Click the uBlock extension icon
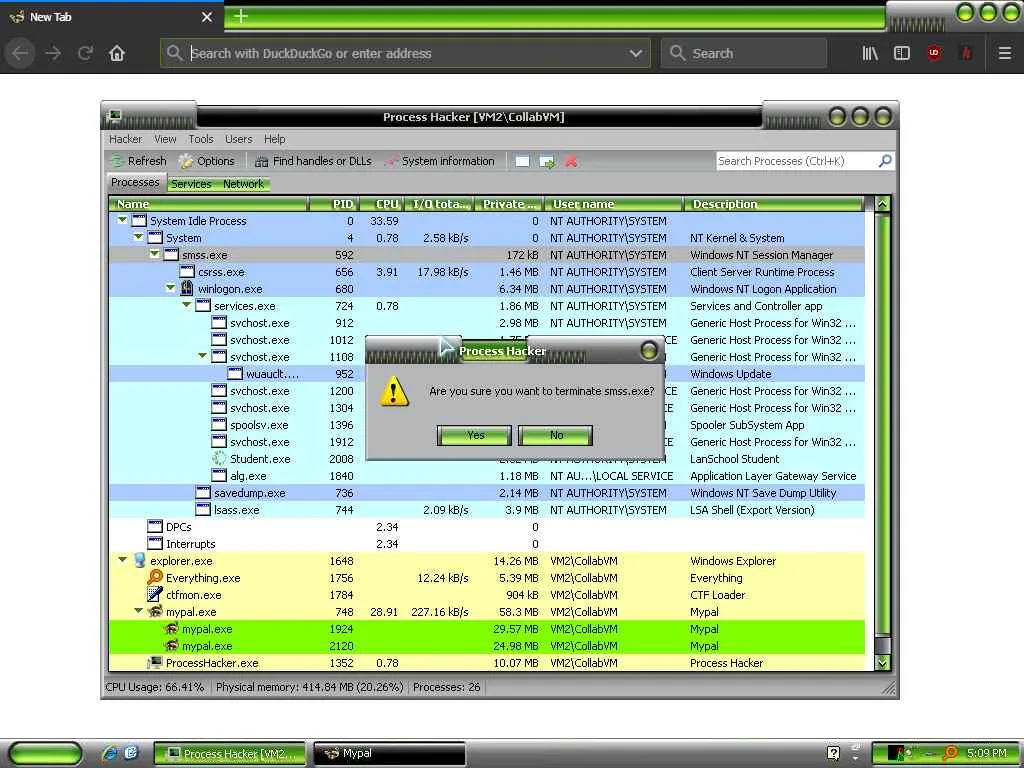 (934, 53)
